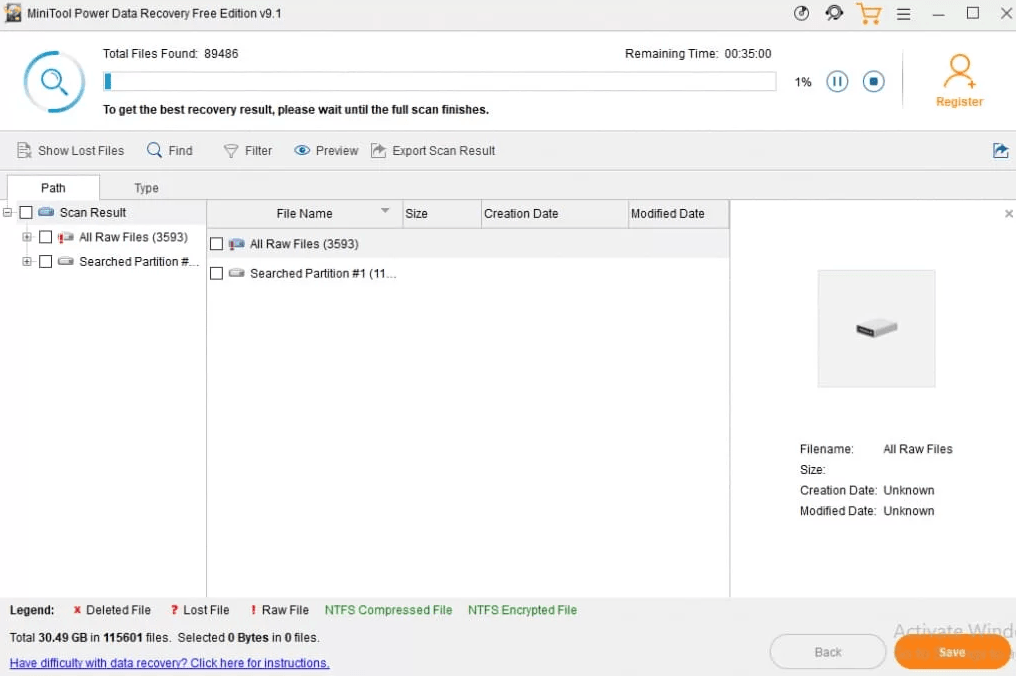1016x676 pixels.
Task: Click the Total Files Found: 89486 text
Action: (170, 54)
